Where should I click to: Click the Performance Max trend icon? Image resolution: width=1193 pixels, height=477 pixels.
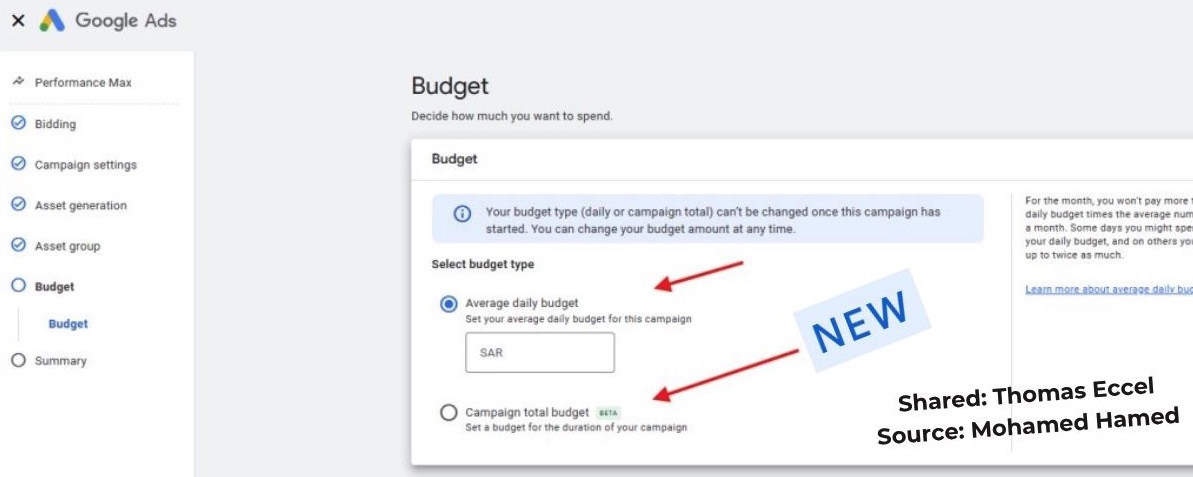pos(18,81)
